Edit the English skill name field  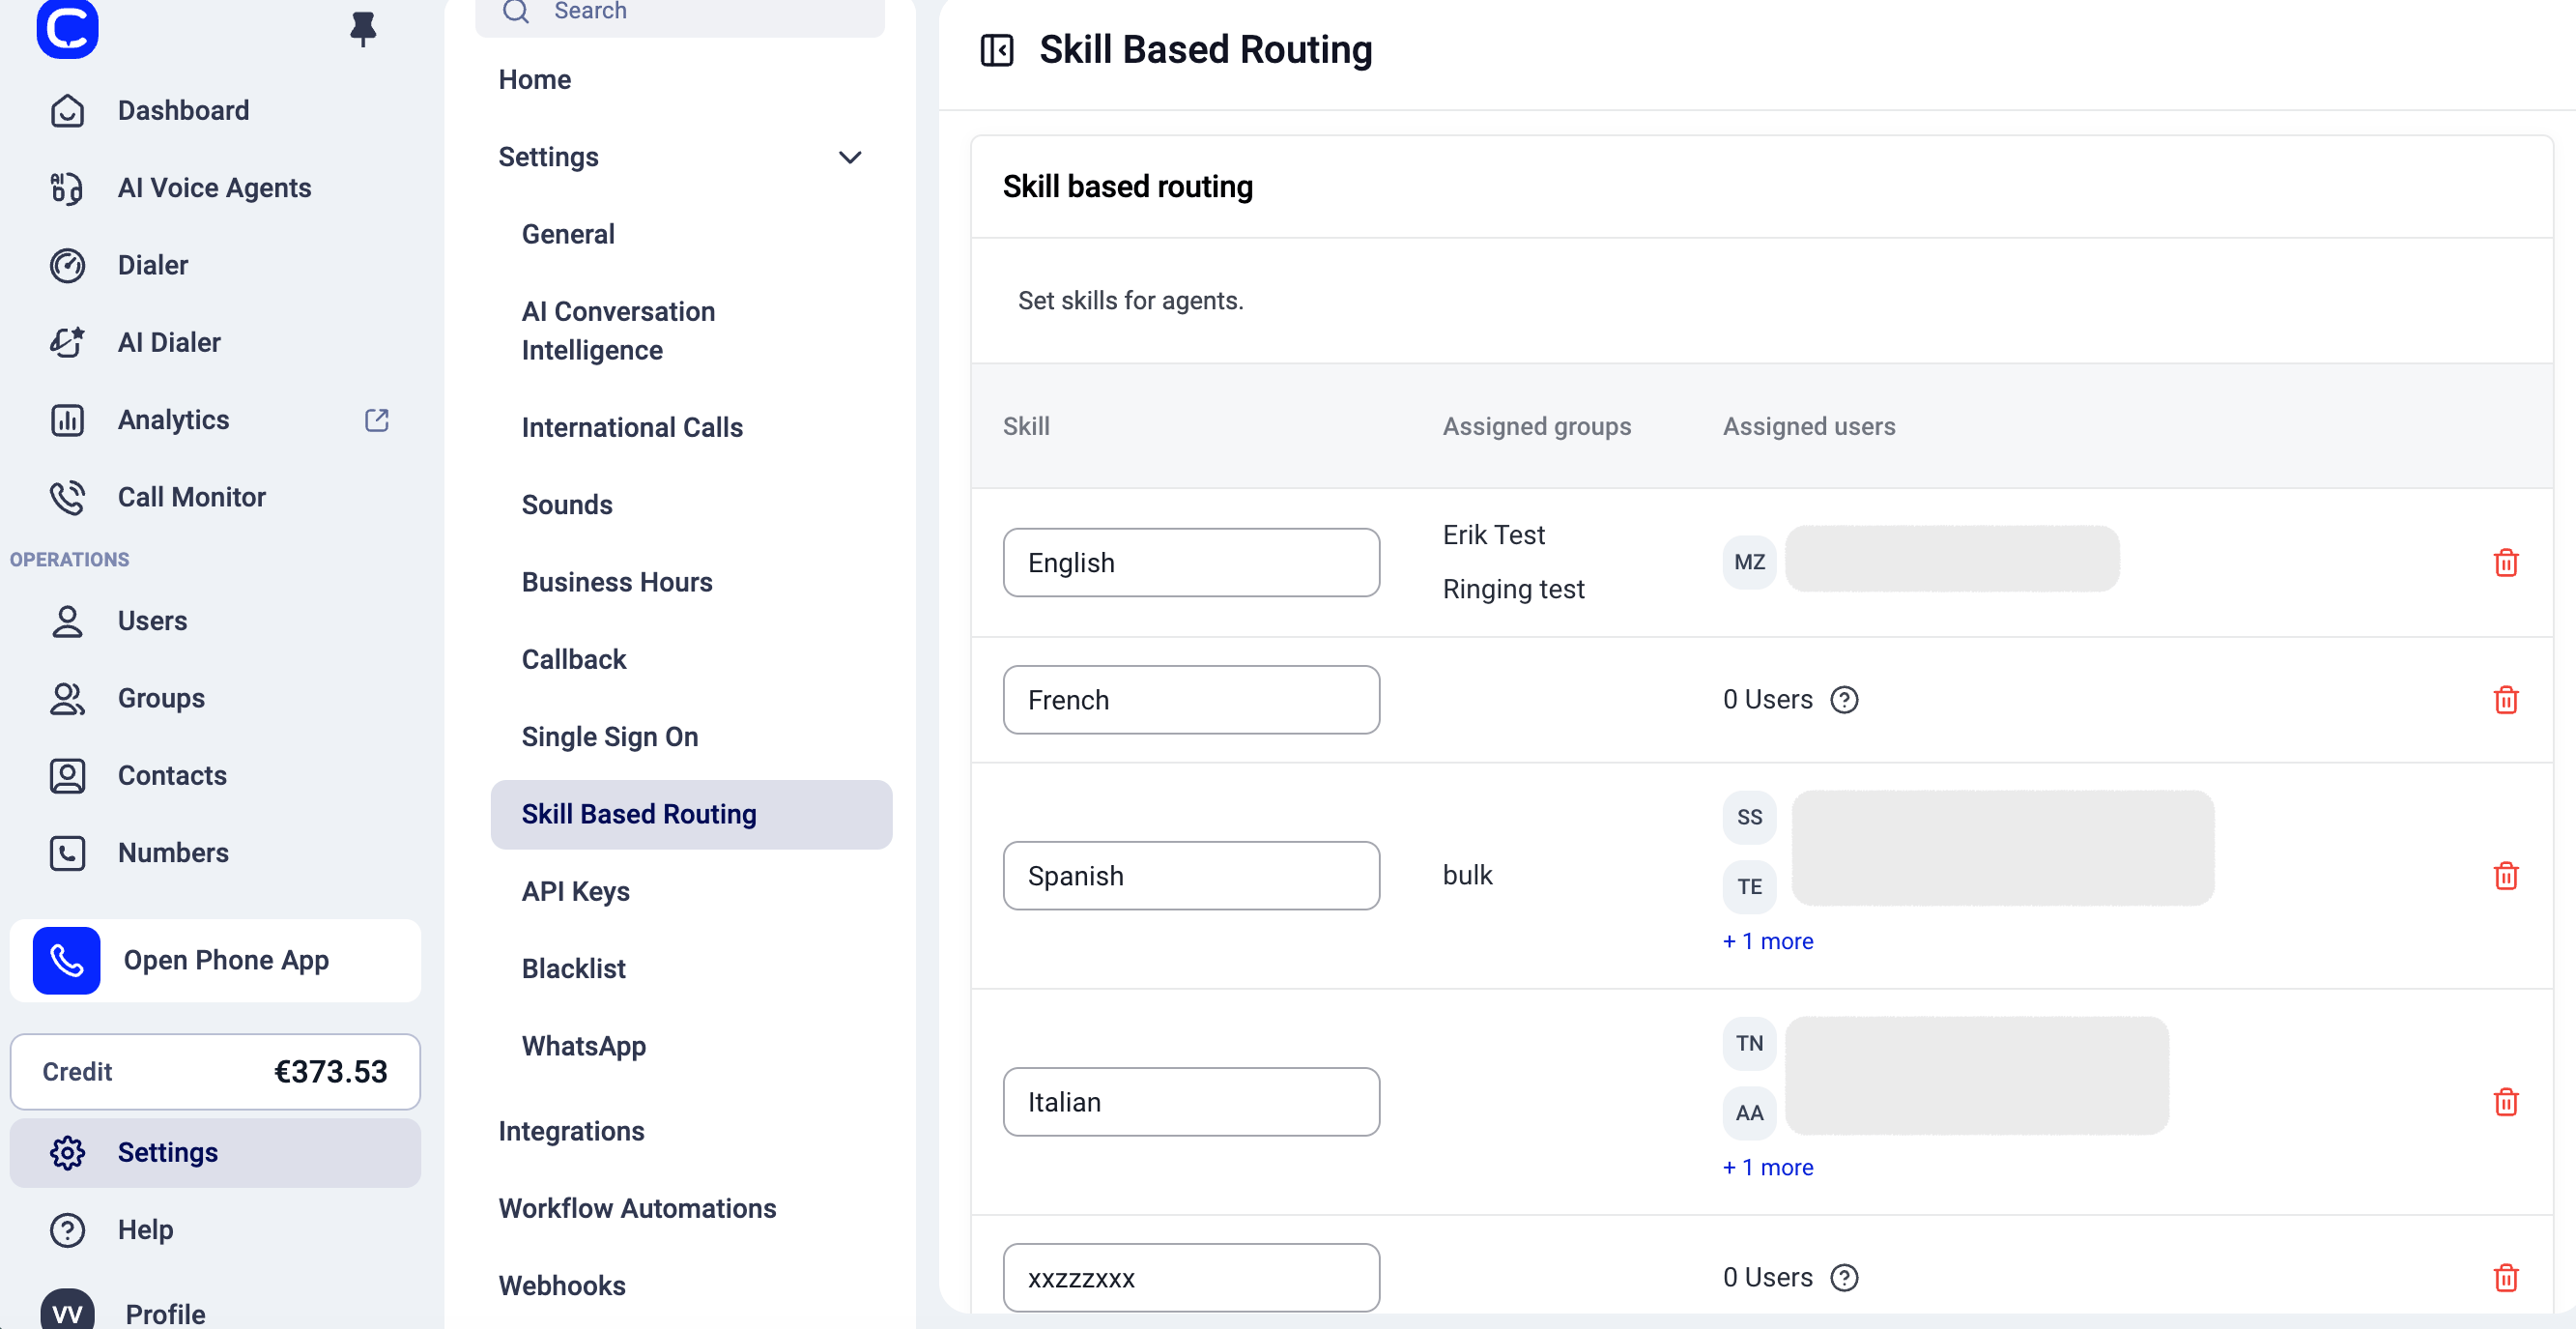point(1191,563)
